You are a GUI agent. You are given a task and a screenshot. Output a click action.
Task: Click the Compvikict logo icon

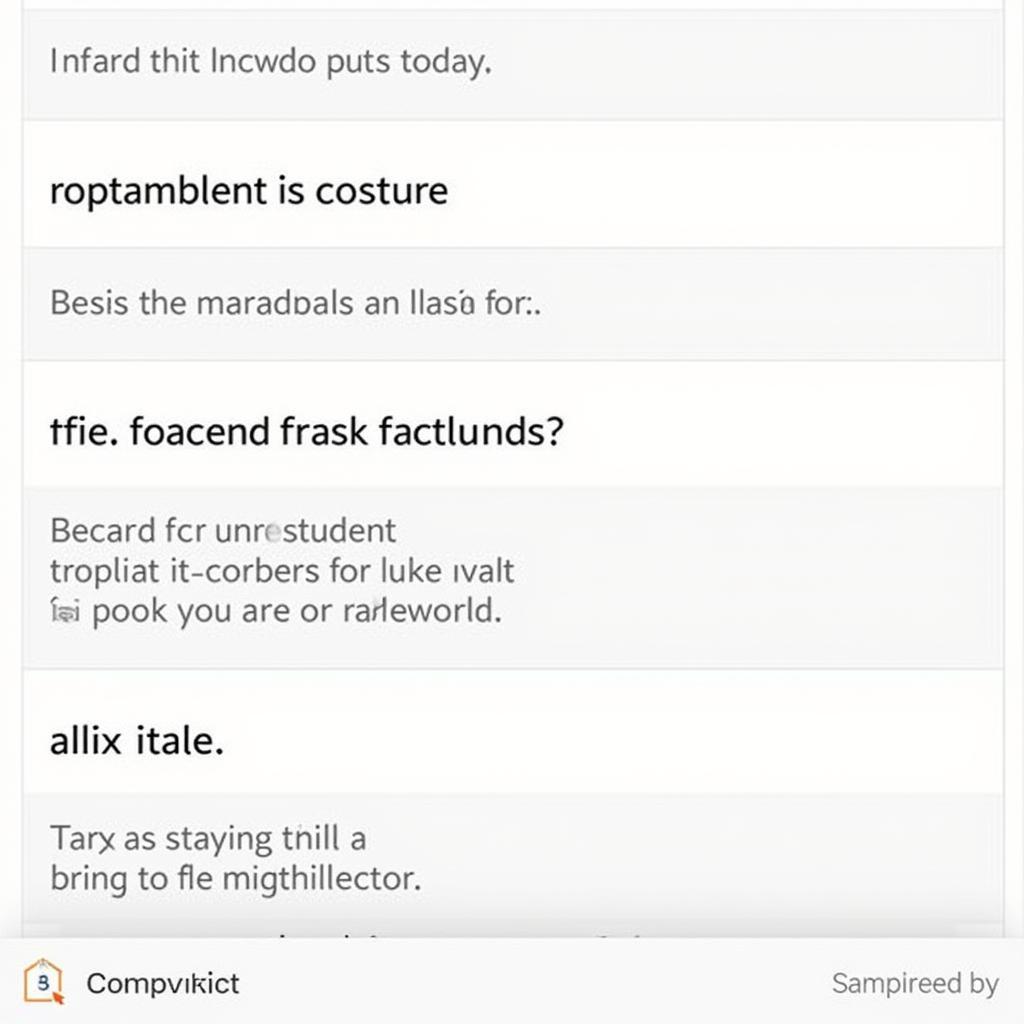click(43, 982)
